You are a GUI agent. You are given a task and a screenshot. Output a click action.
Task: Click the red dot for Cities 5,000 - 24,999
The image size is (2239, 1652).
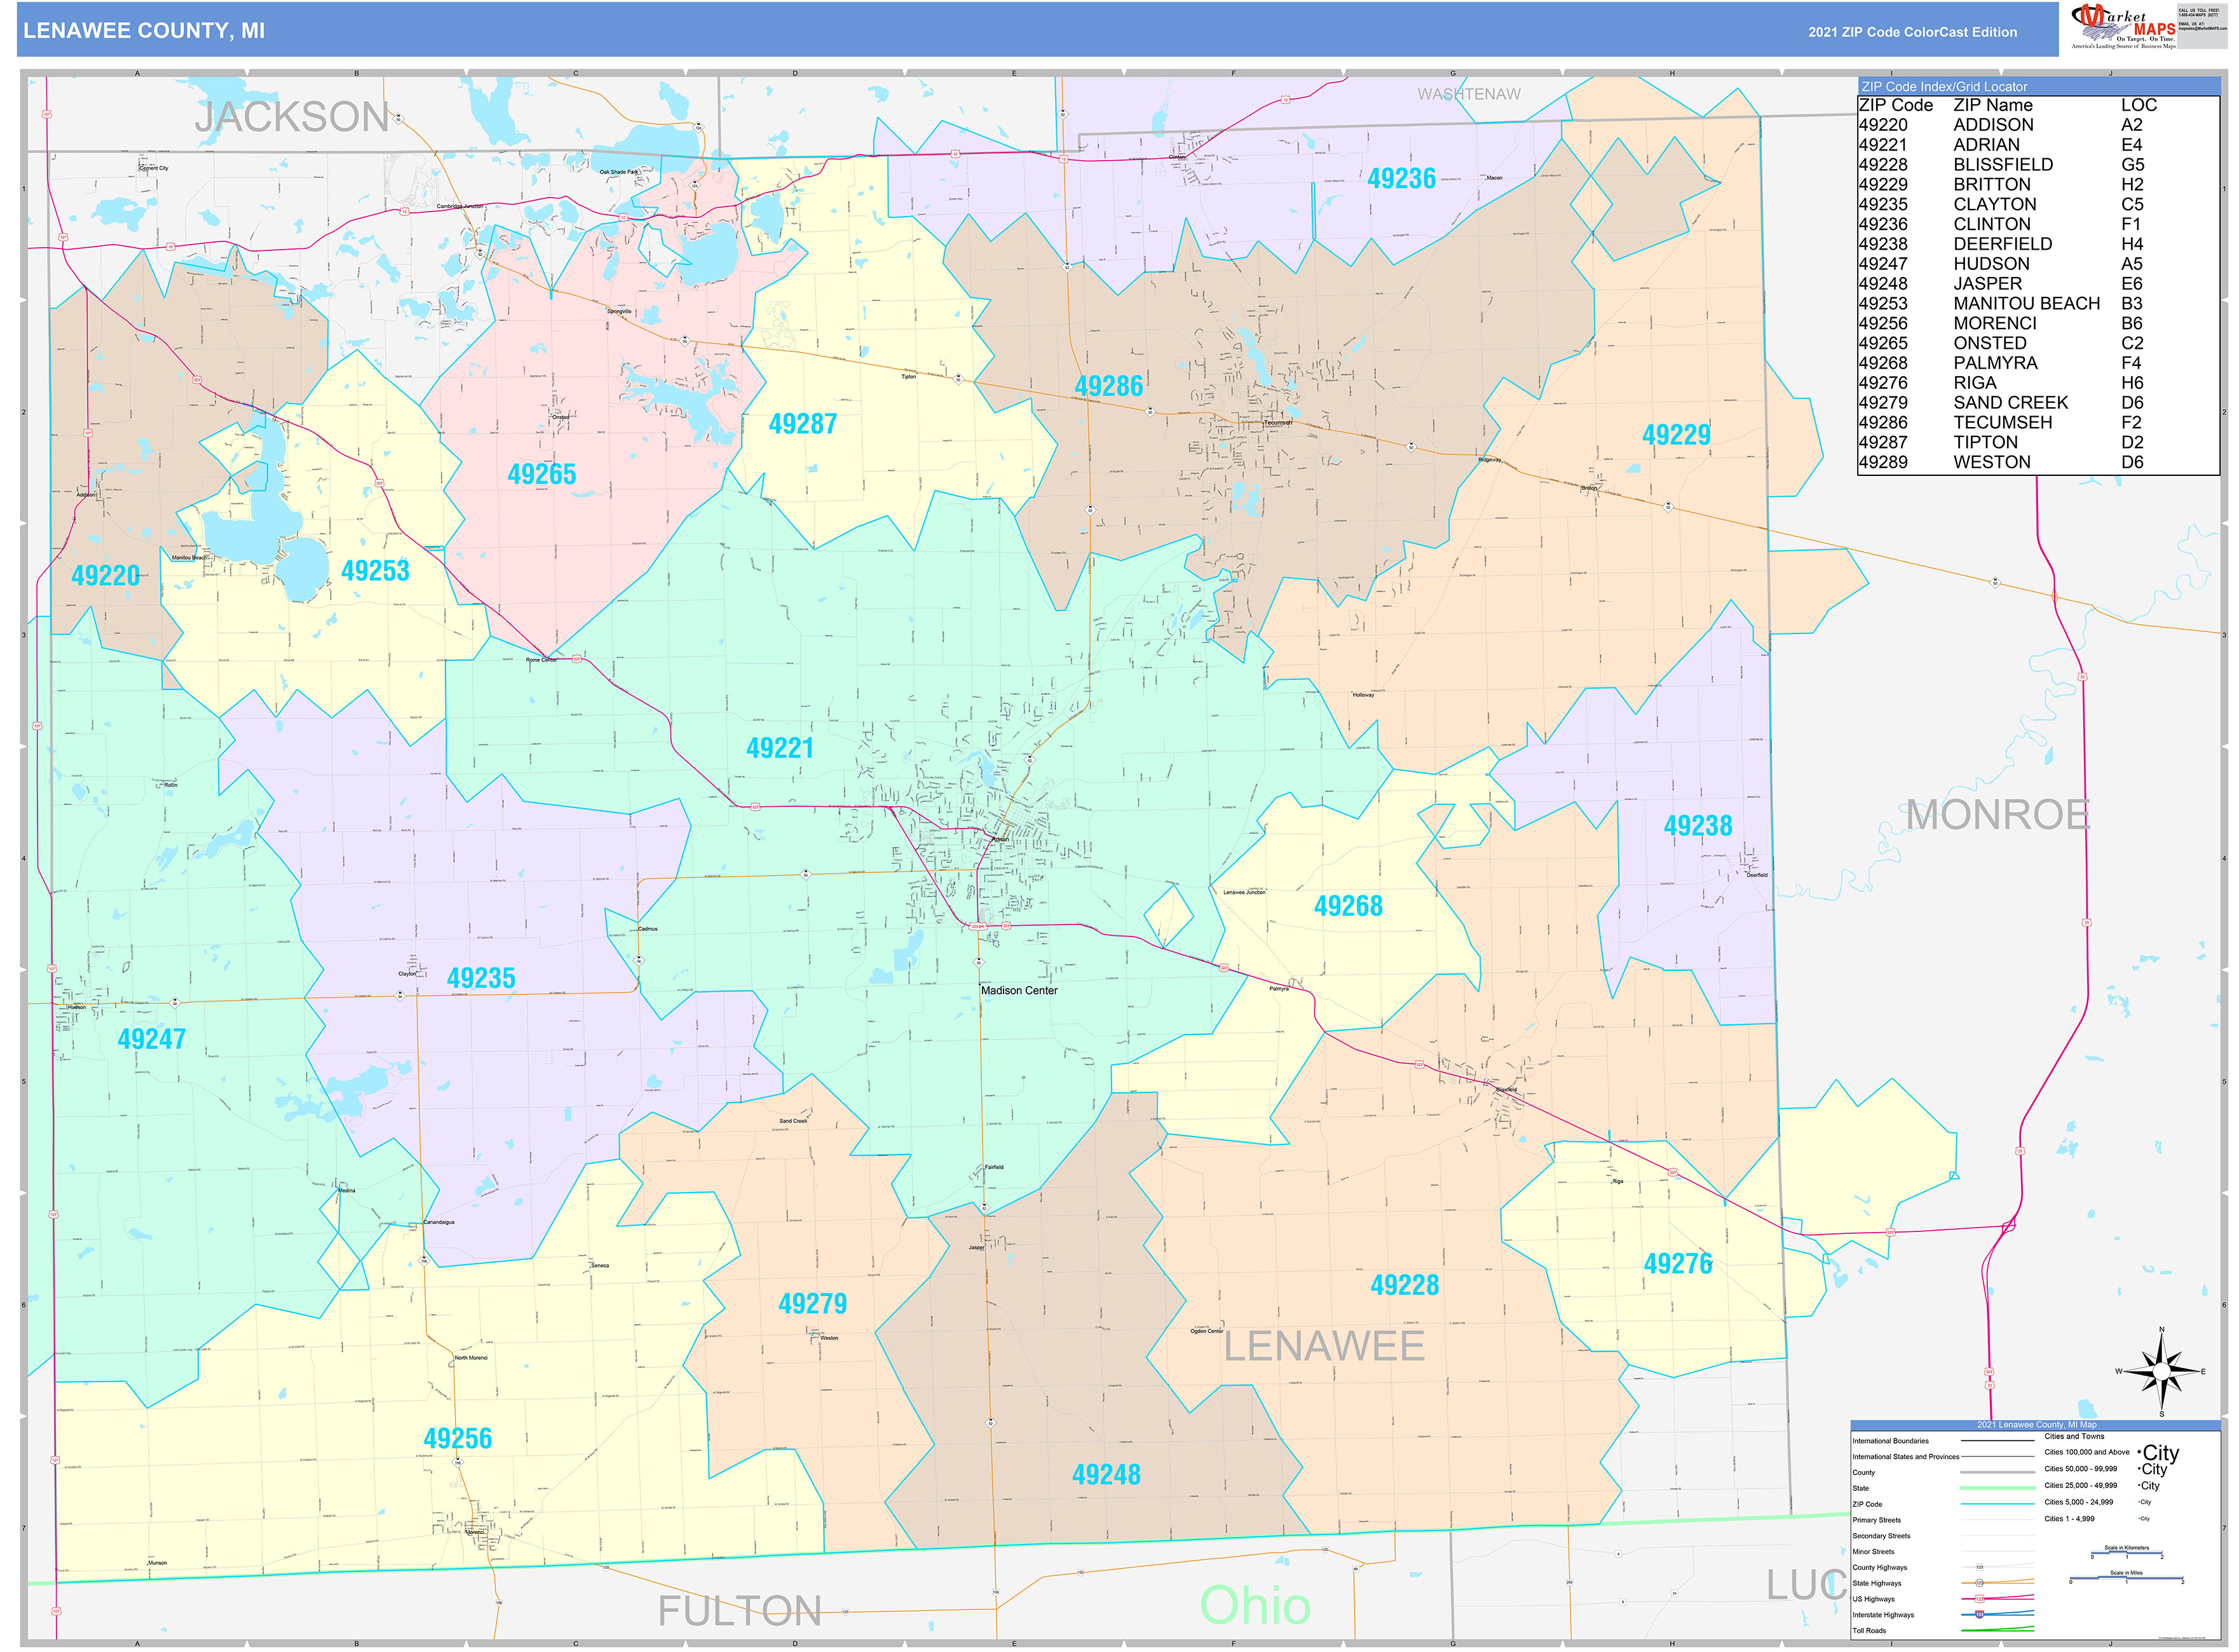pyautogui.click(x=2139, y=1502)
